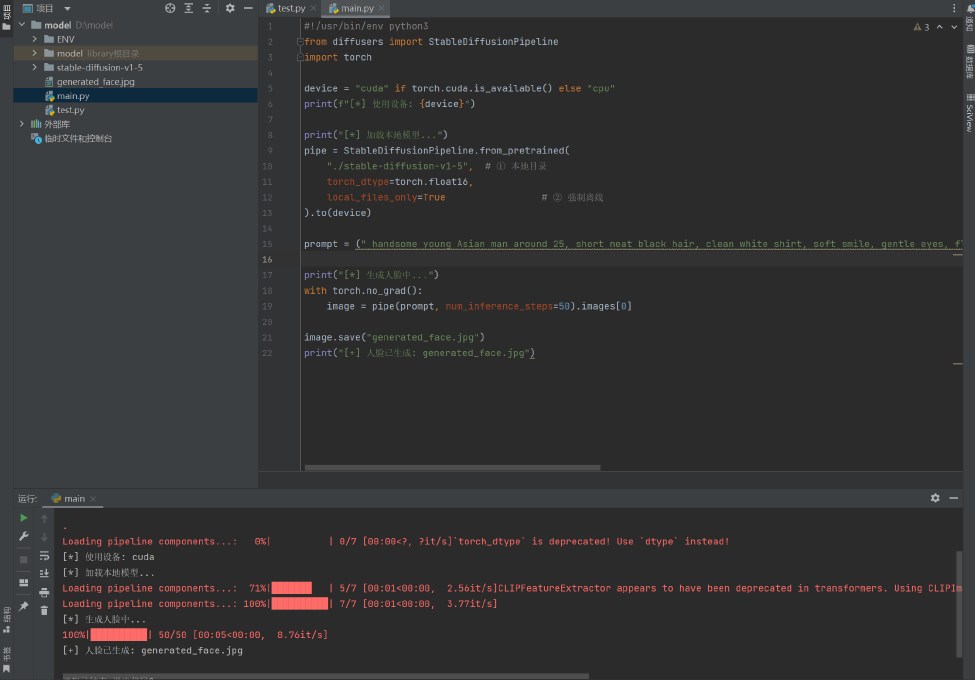Go to next highlighted problem arrow
Screen dimensions: 975x680
pyautogui.click(x=954, y=27)
